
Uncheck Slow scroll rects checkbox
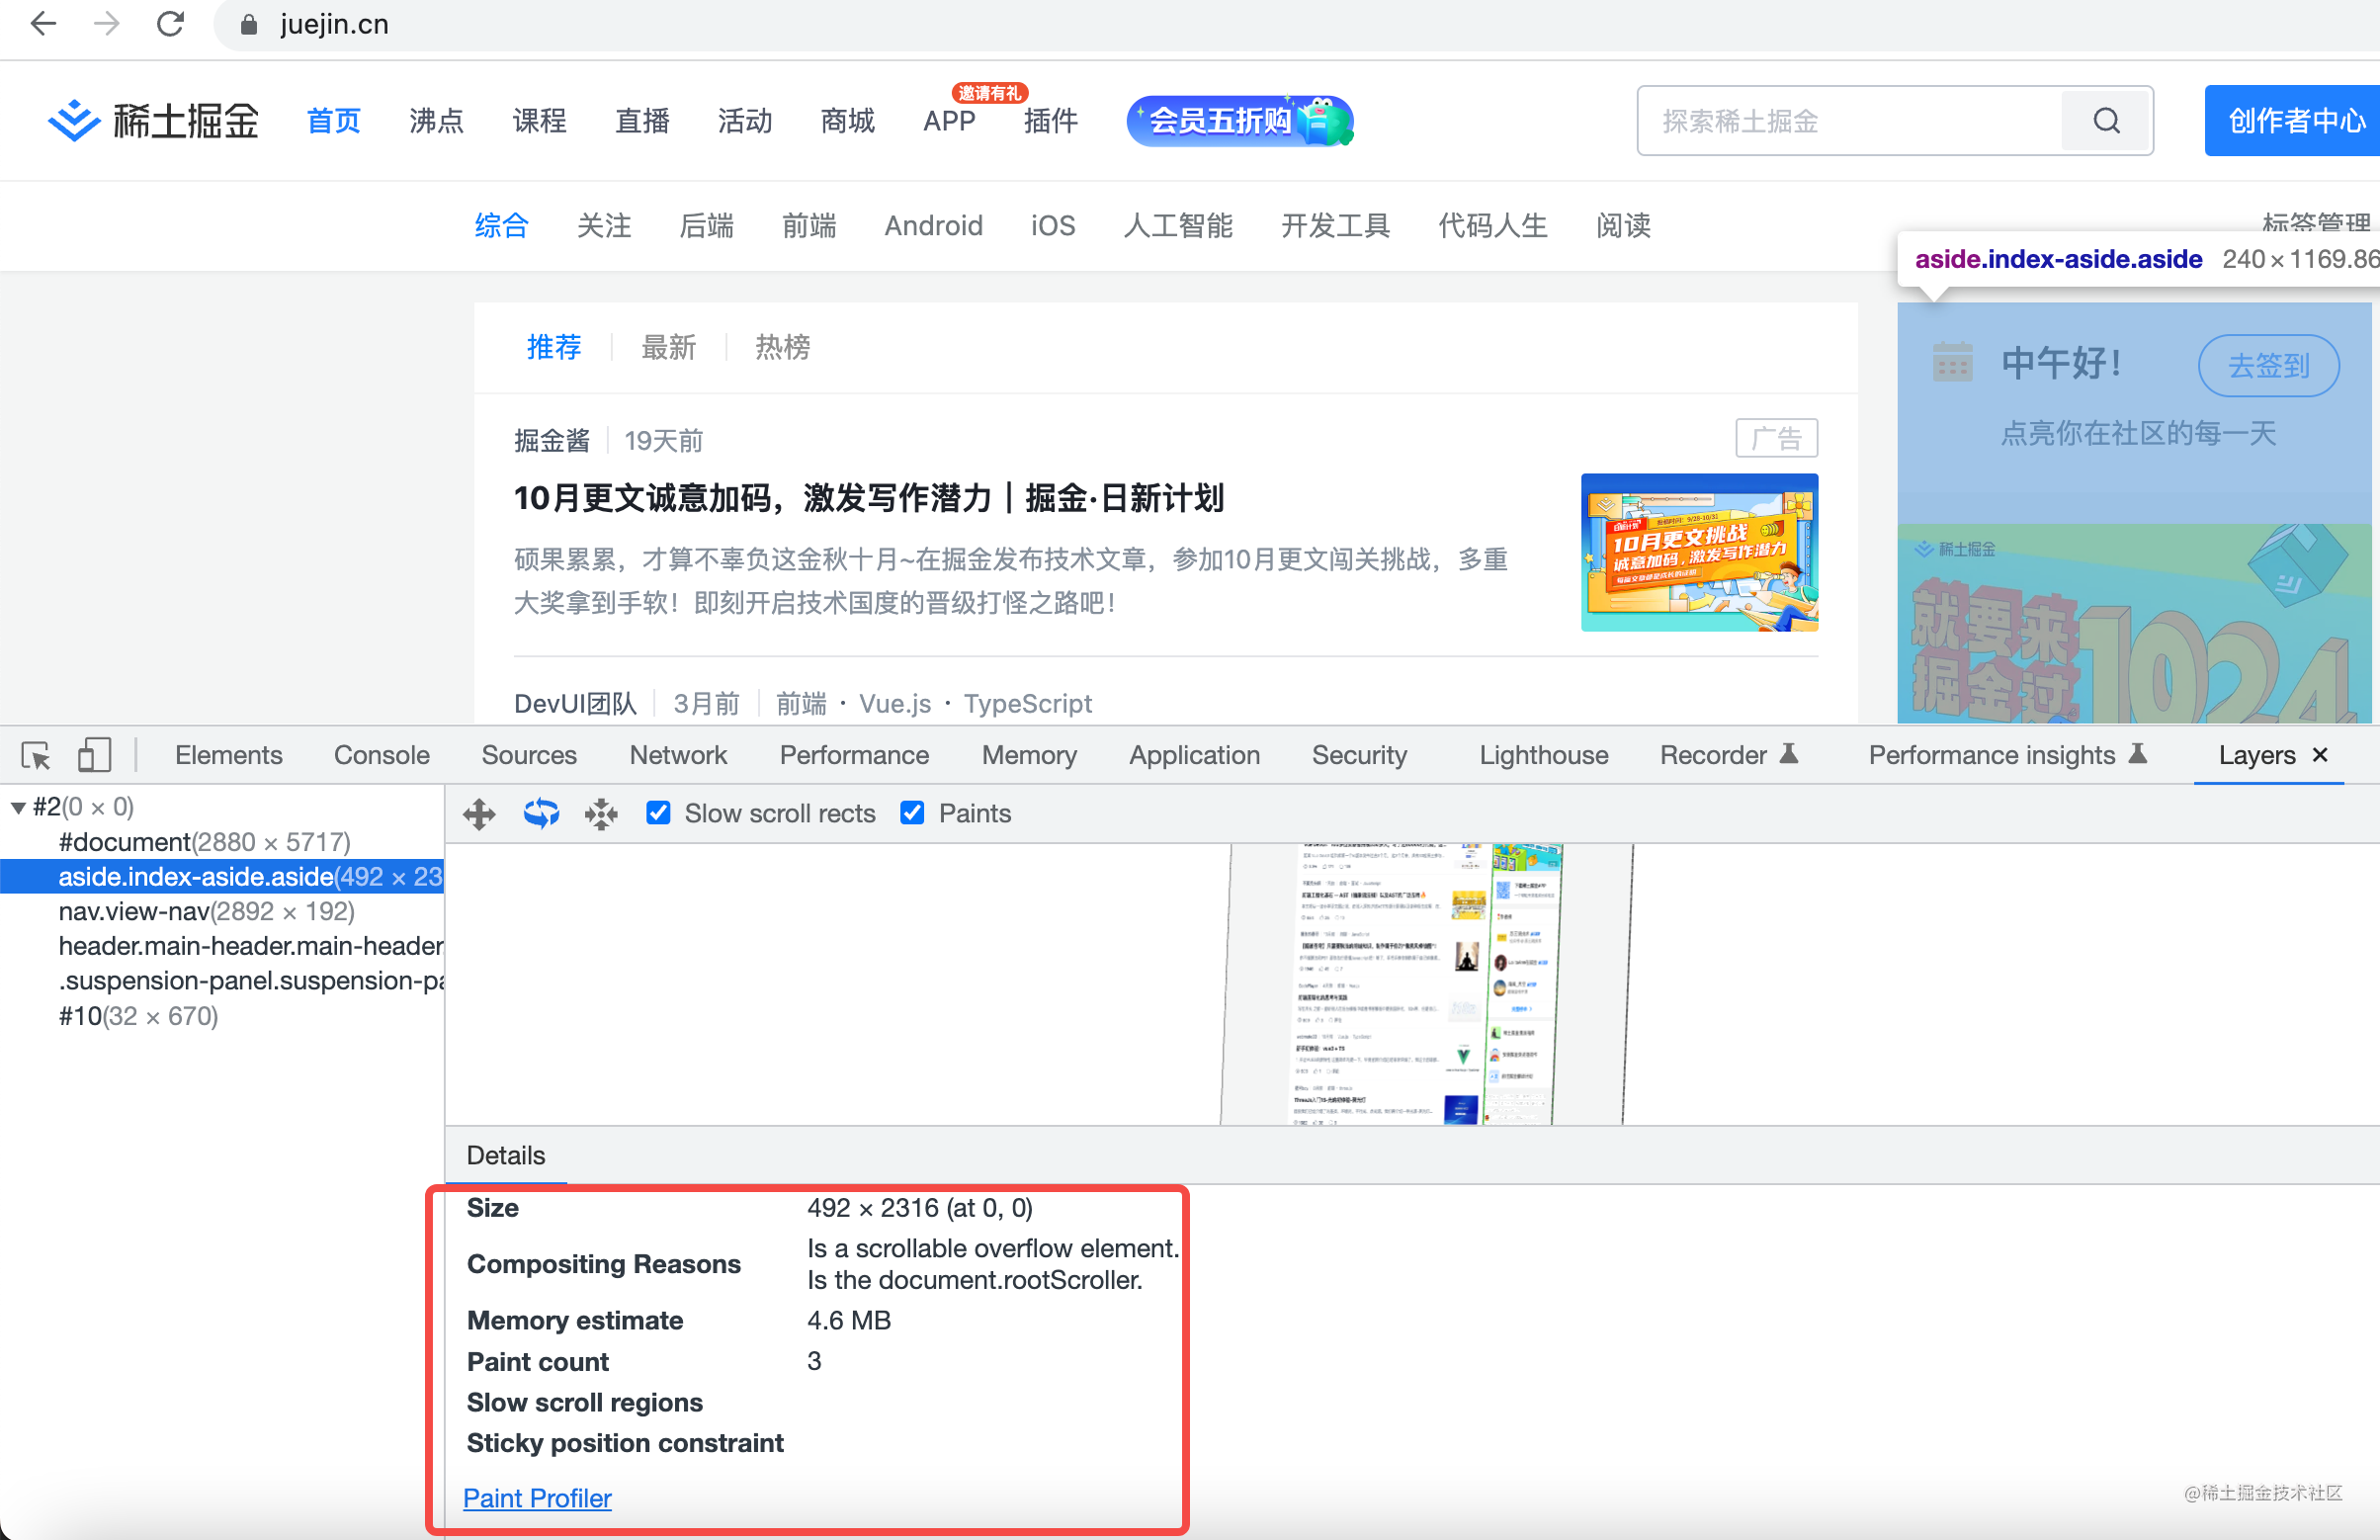pyautogui.click(x=658, y=813)
